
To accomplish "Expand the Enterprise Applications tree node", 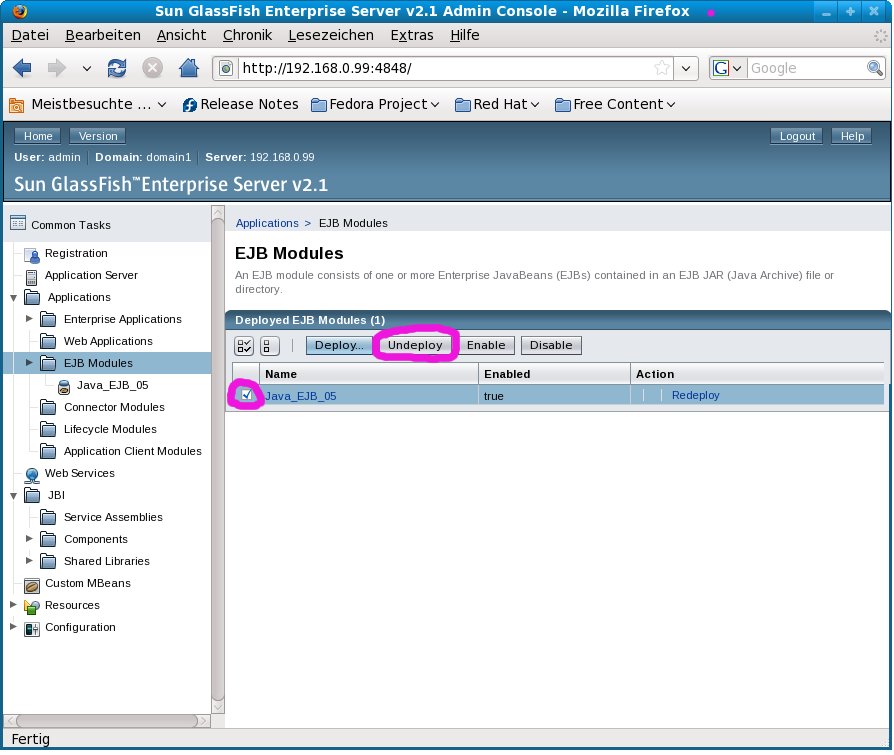I will (x=29, y=319).
